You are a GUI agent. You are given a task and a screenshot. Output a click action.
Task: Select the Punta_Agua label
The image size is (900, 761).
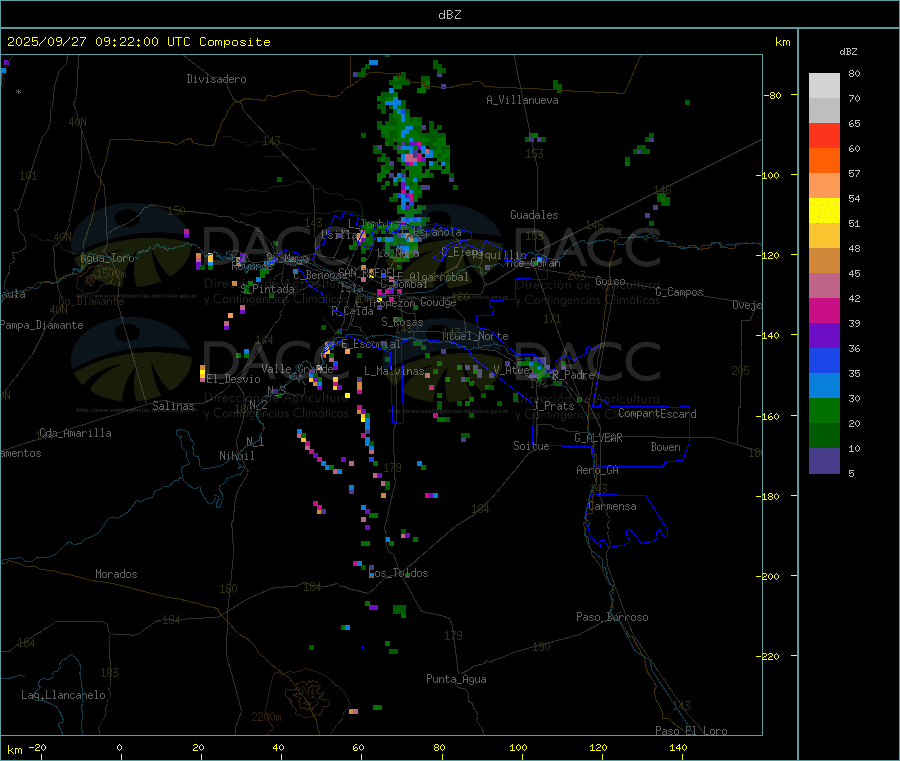(x=456, y=679)
